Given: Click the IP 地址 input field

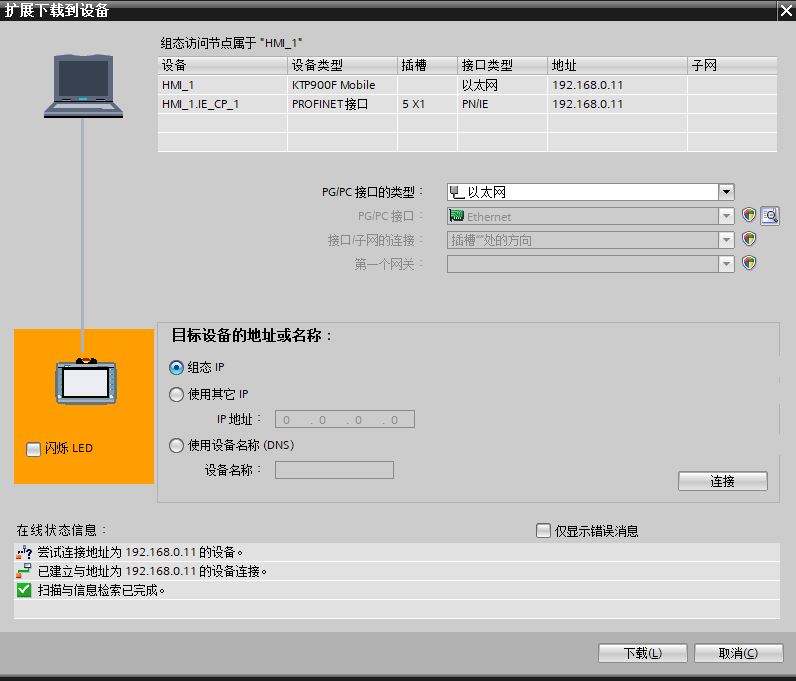Looking at the screenshot, I should (345, 419).
